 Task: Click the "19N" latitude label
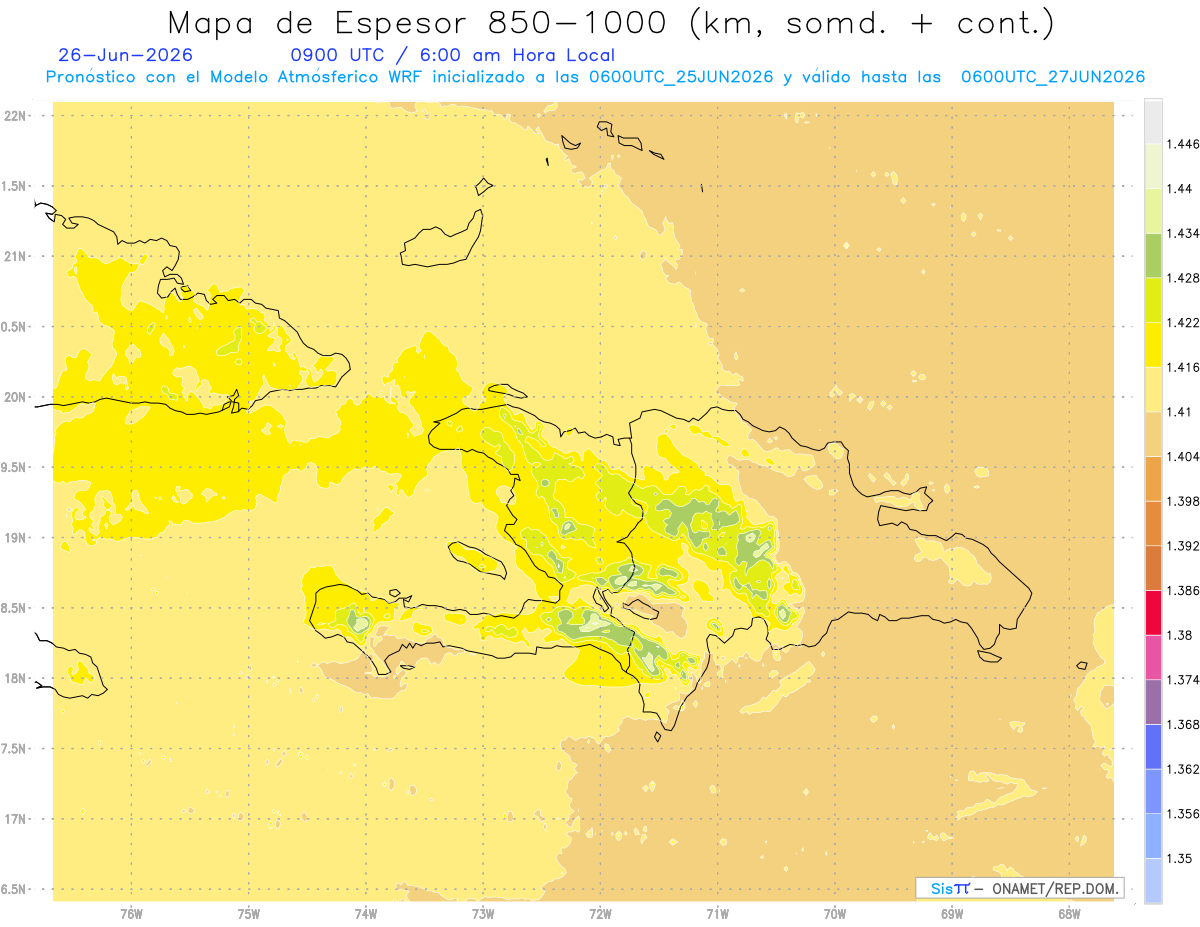(x=17, y=538)
